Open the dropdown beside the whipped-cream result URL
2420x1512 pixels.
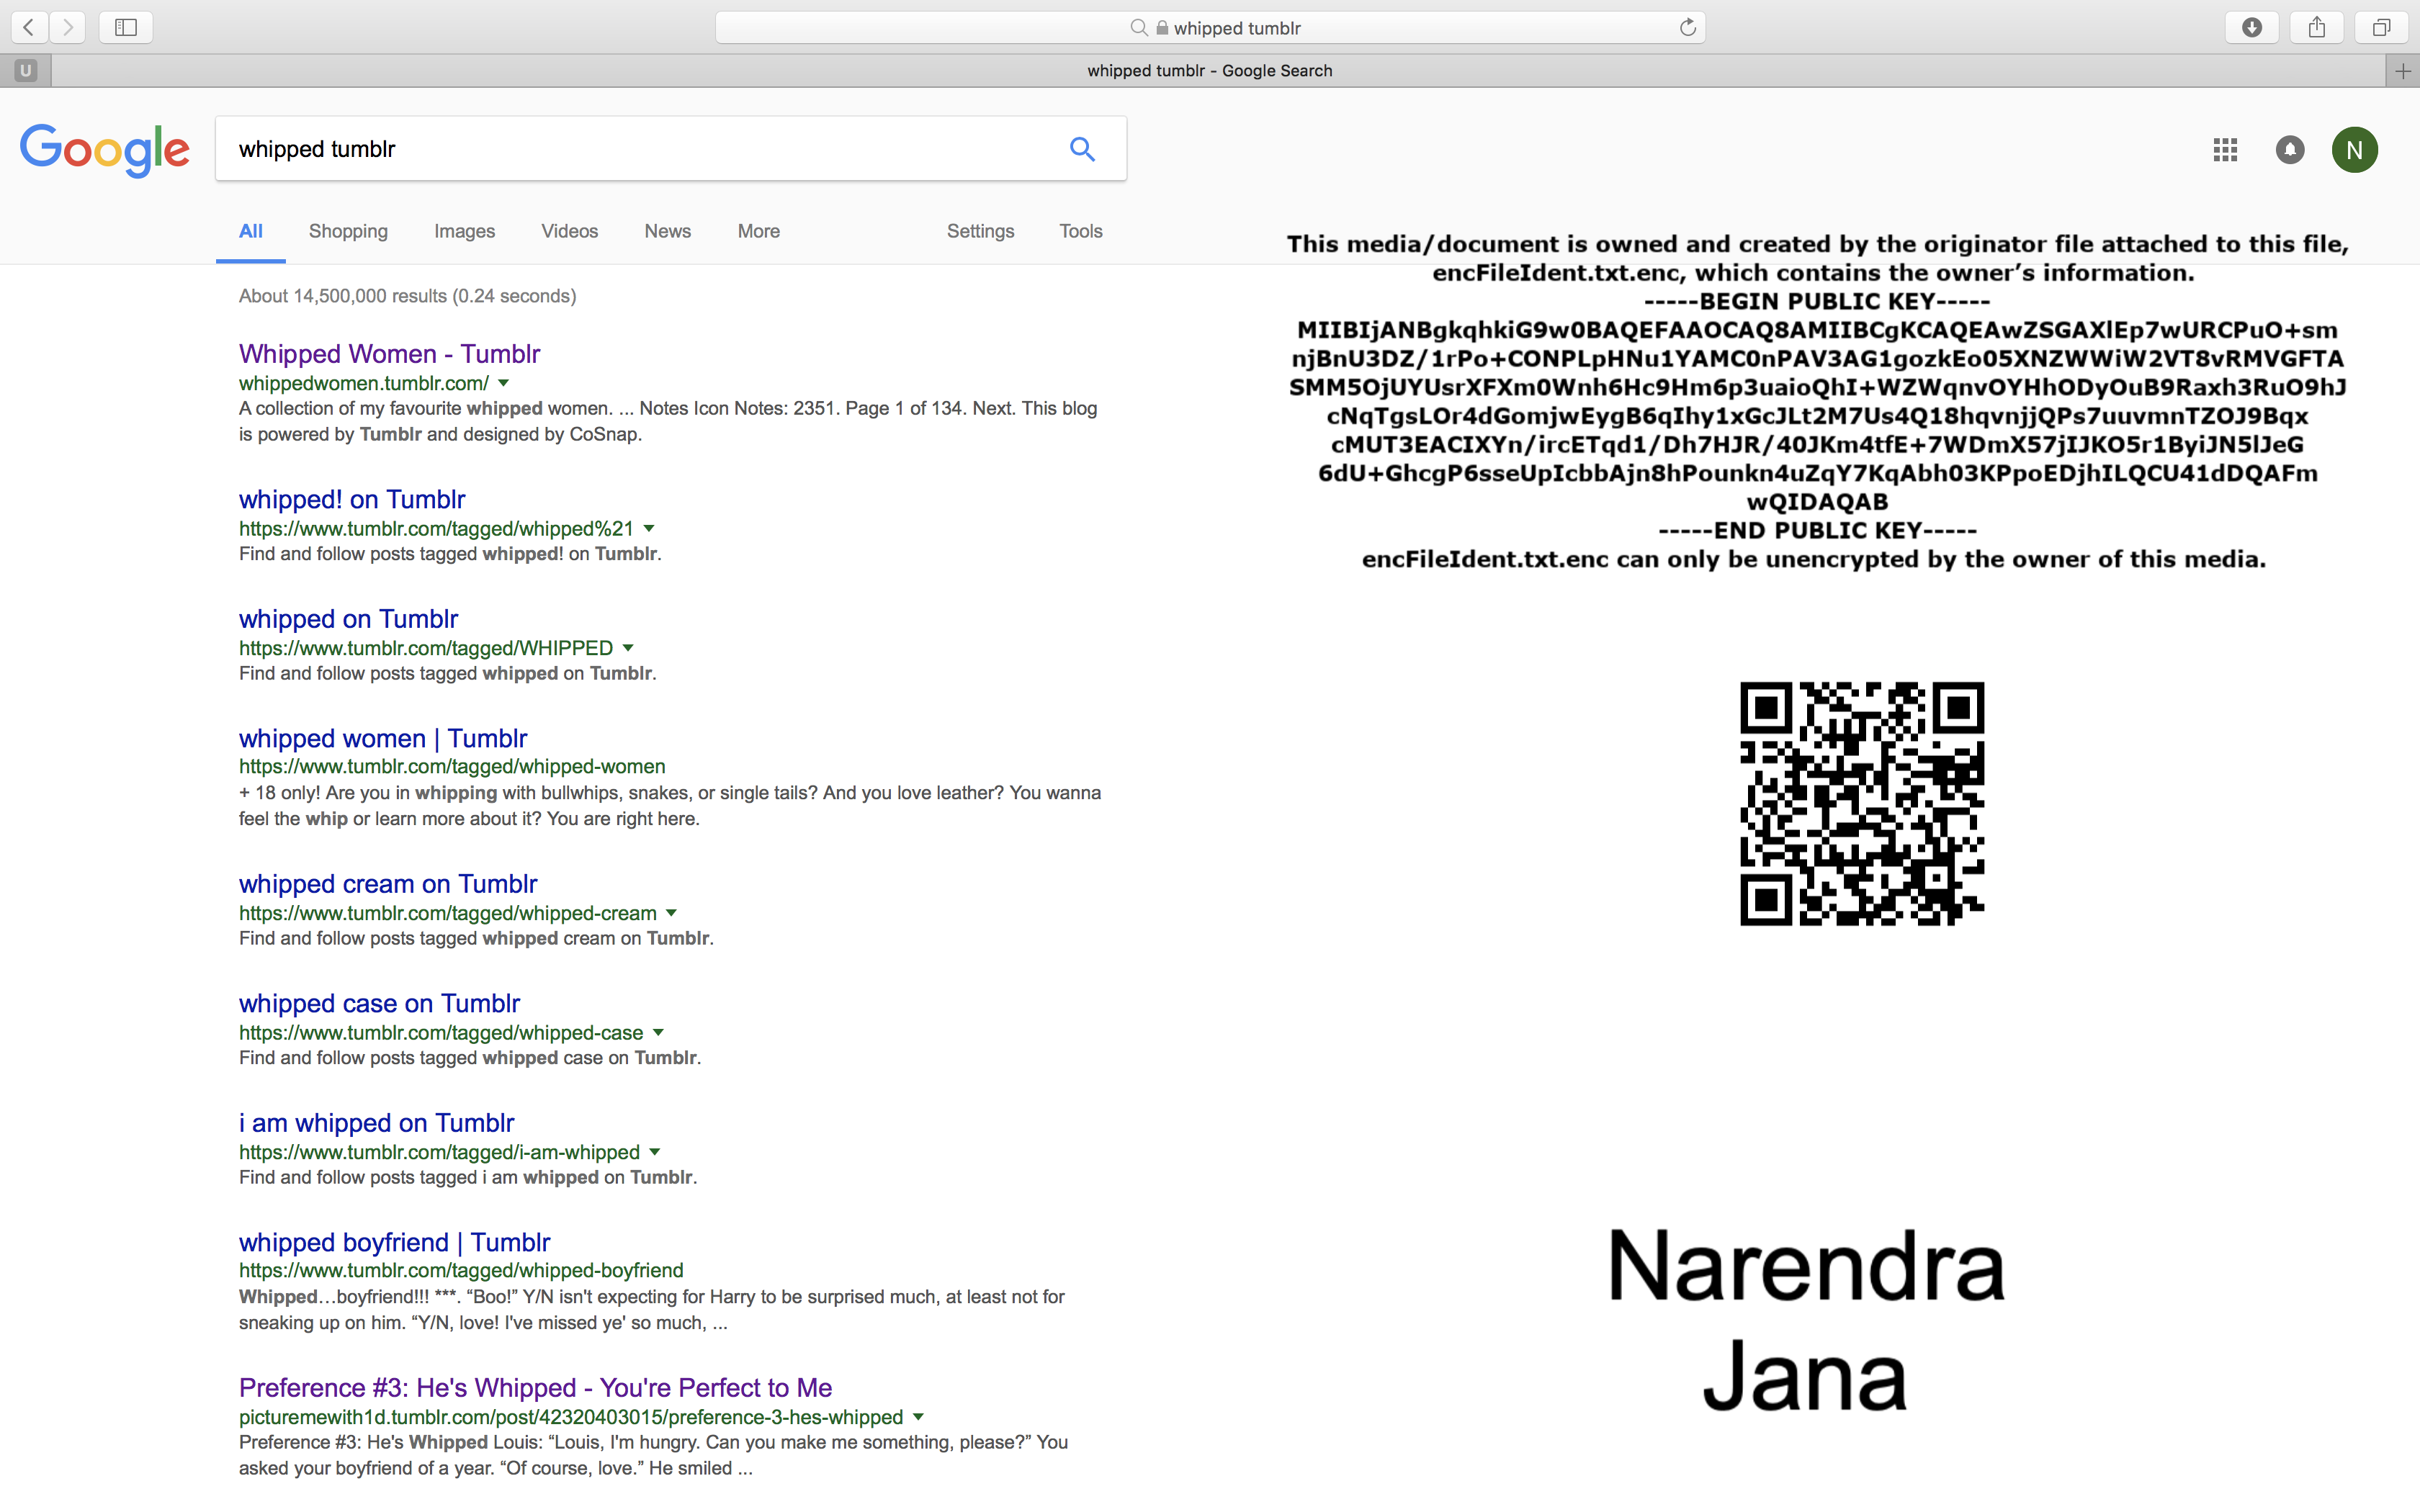pyautogui.click(x=670, y=913)
